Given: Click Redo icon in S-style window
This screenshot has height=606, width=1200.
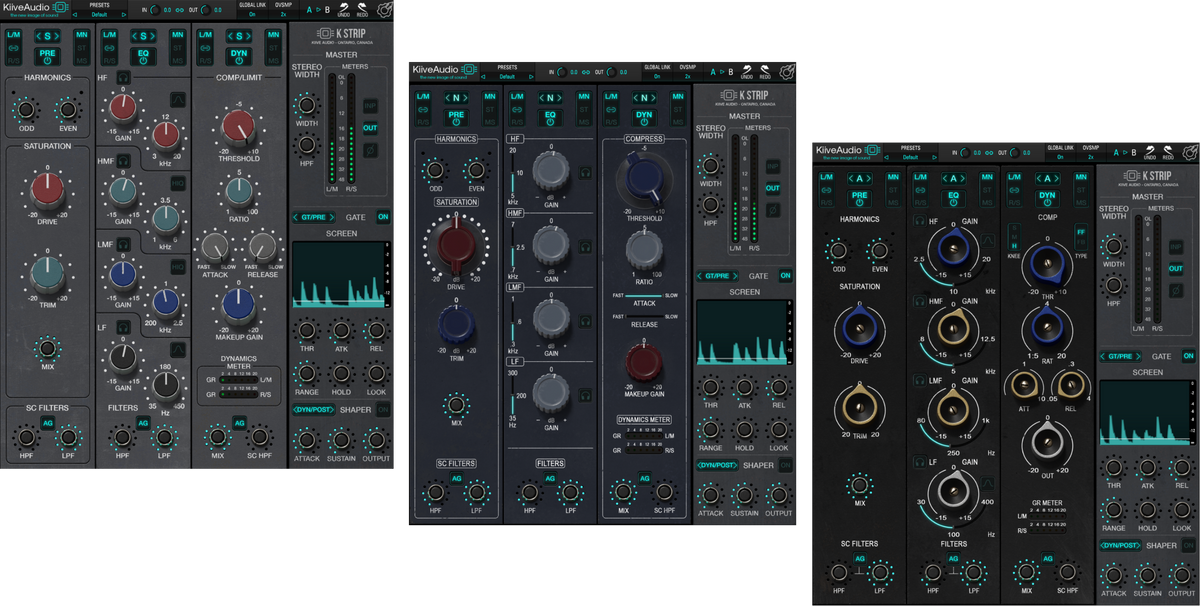Looking at the screenshot, I should [363, 9].
